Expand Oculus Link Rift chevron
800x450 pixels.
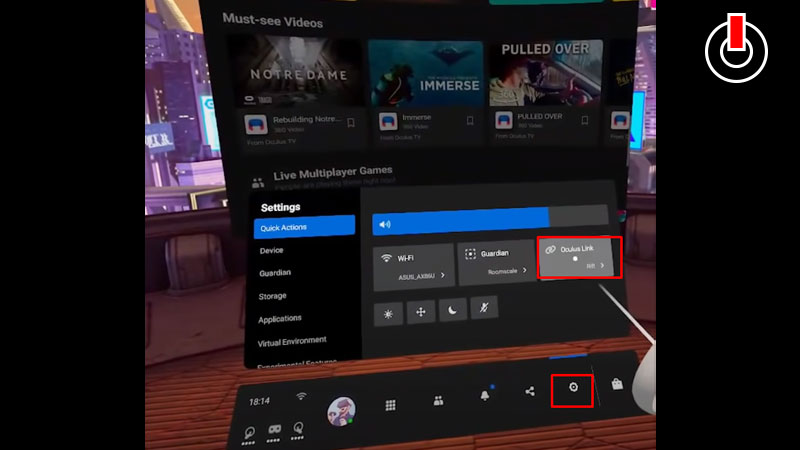[602, 265]
